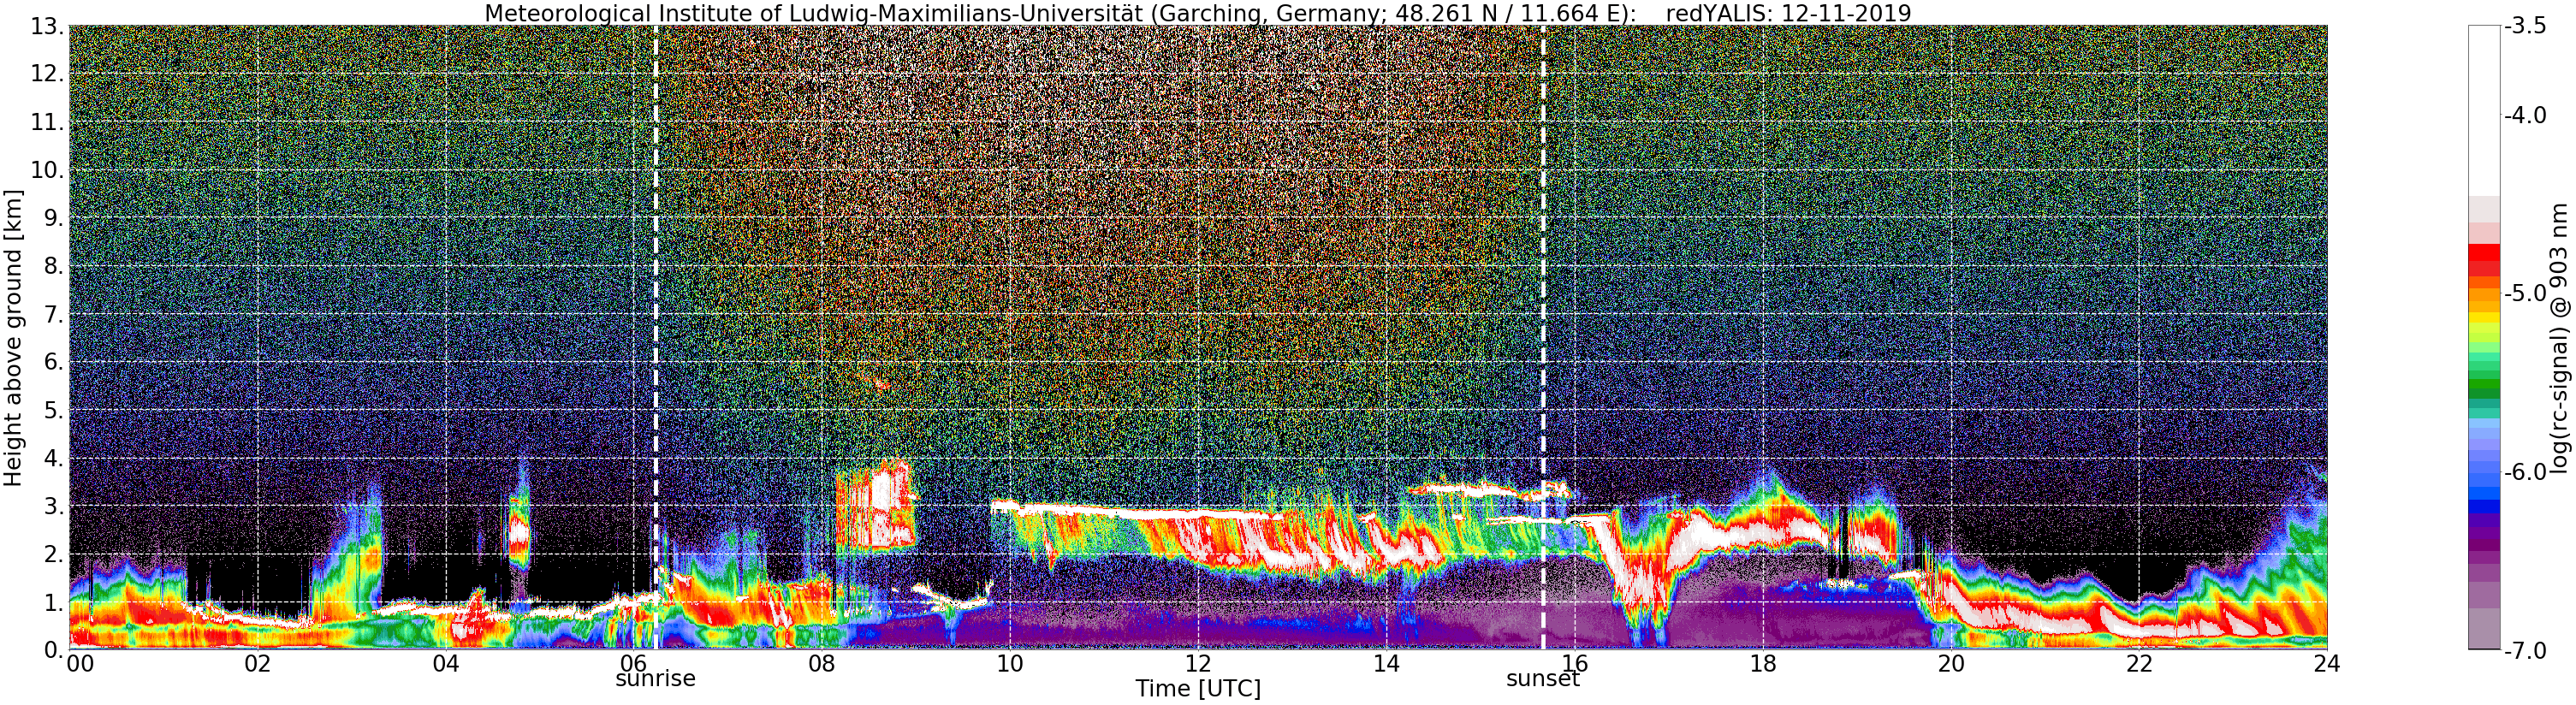Click the height axis tick '12.'
Screen dimensions: 2576x705
46,74
